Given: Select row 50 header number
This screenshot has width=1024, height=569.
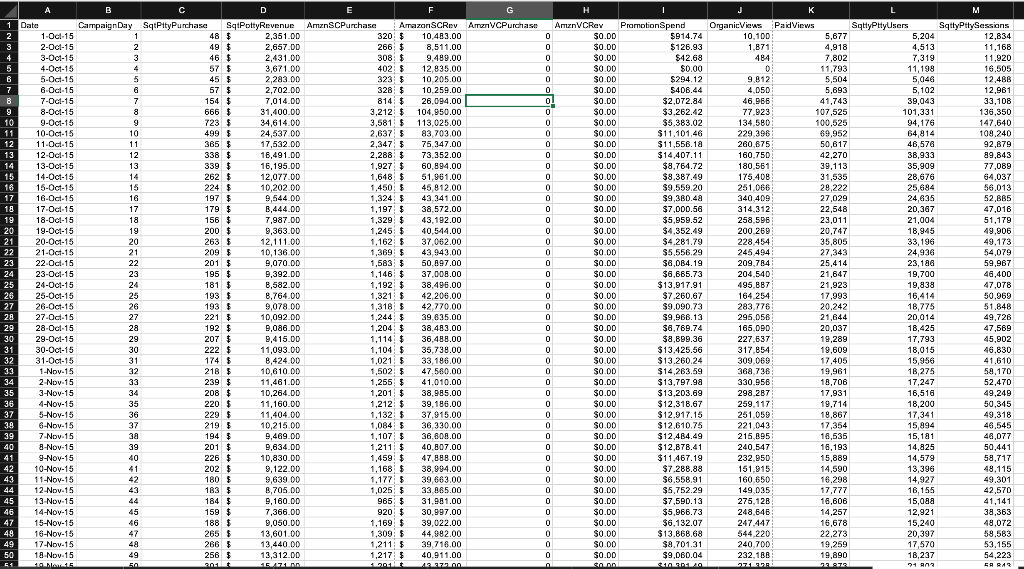Looking at the screenshot, I should pos(9,555).
